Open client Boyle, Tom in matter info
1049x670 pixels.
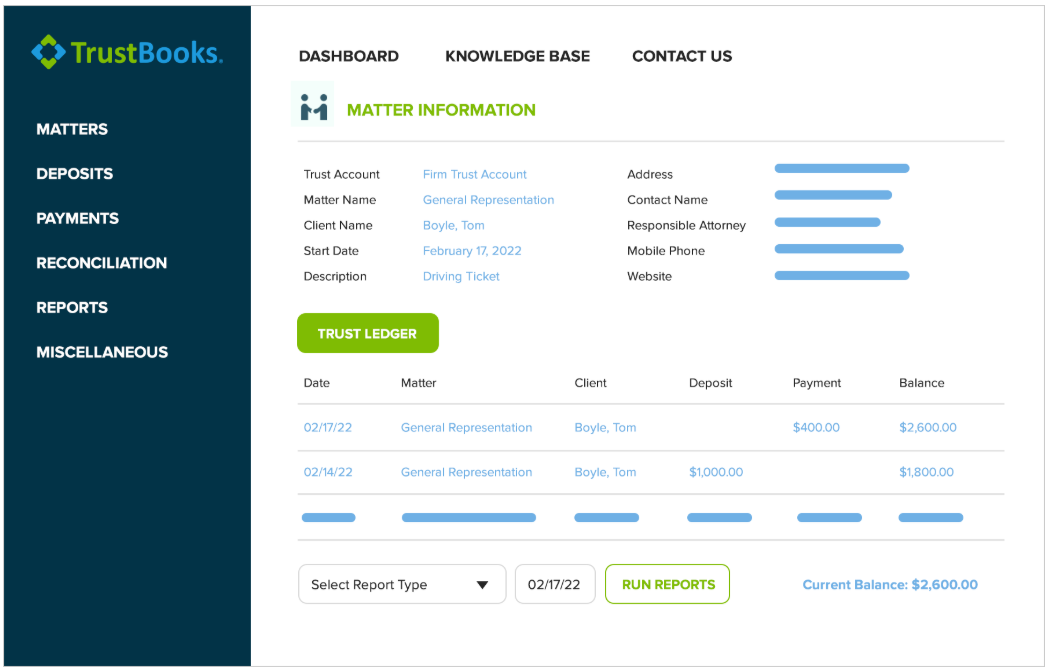pos(454,225)
